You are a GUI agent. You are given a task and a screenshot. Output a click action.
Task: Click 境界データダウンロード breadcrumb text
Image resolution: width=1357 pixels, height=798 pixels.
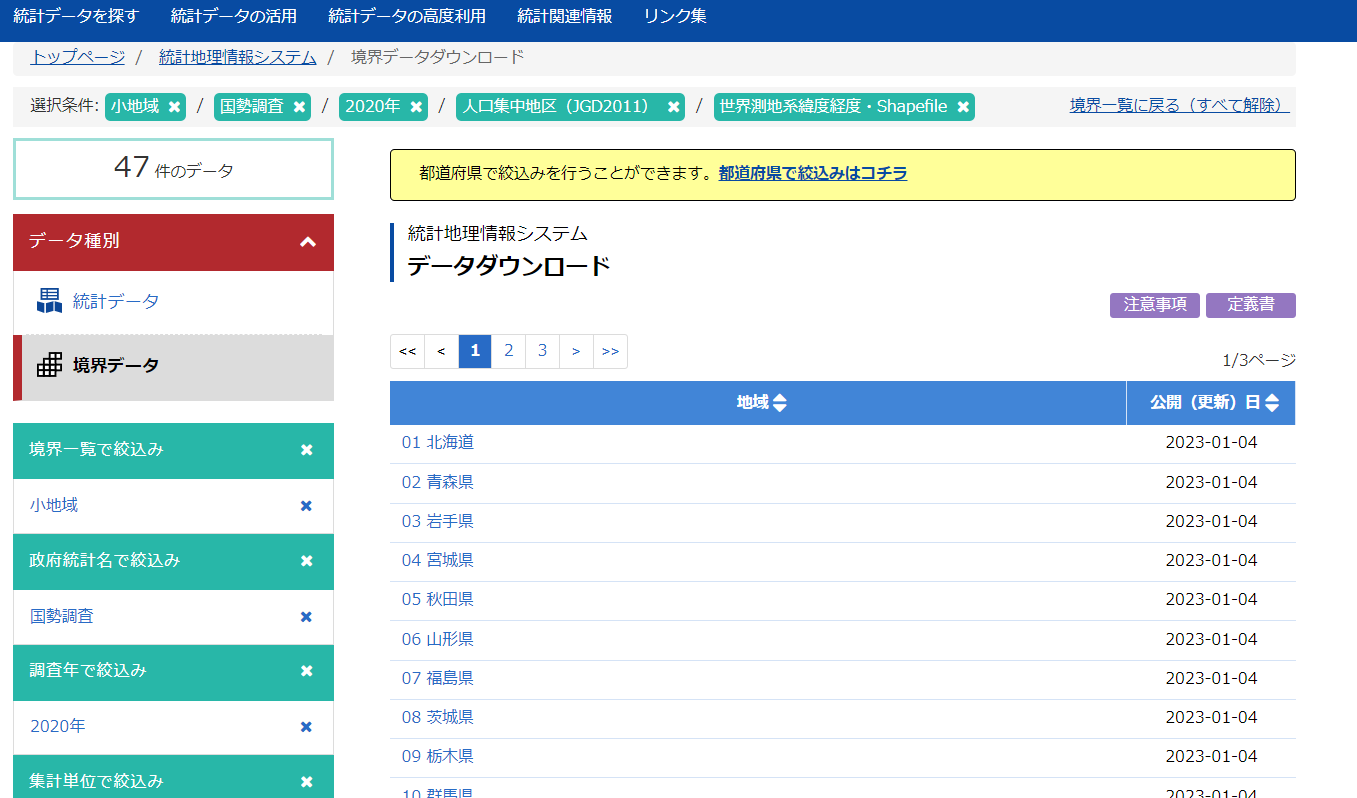[438, 57]
